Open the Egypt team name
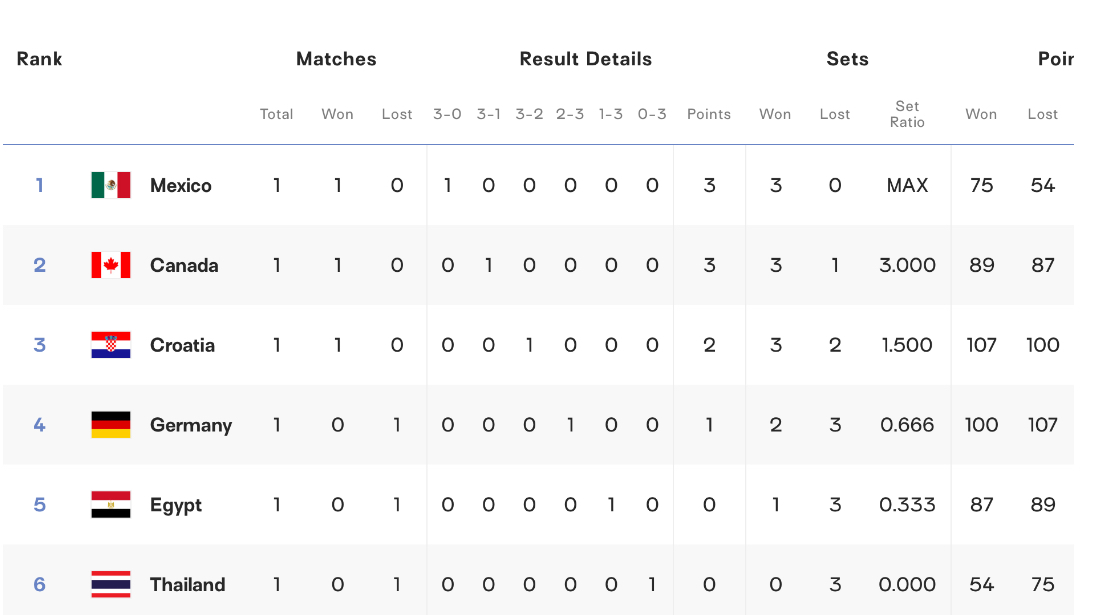 pyautogui.click(x=176, y=506)
